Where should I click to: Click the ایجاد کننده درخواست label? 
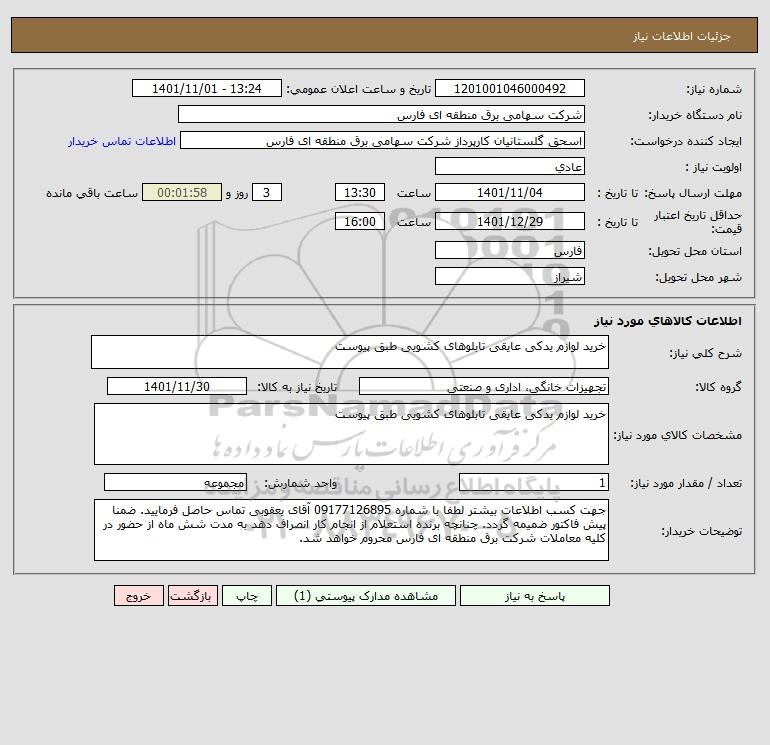pyautogui.click(x=686, y=141)
